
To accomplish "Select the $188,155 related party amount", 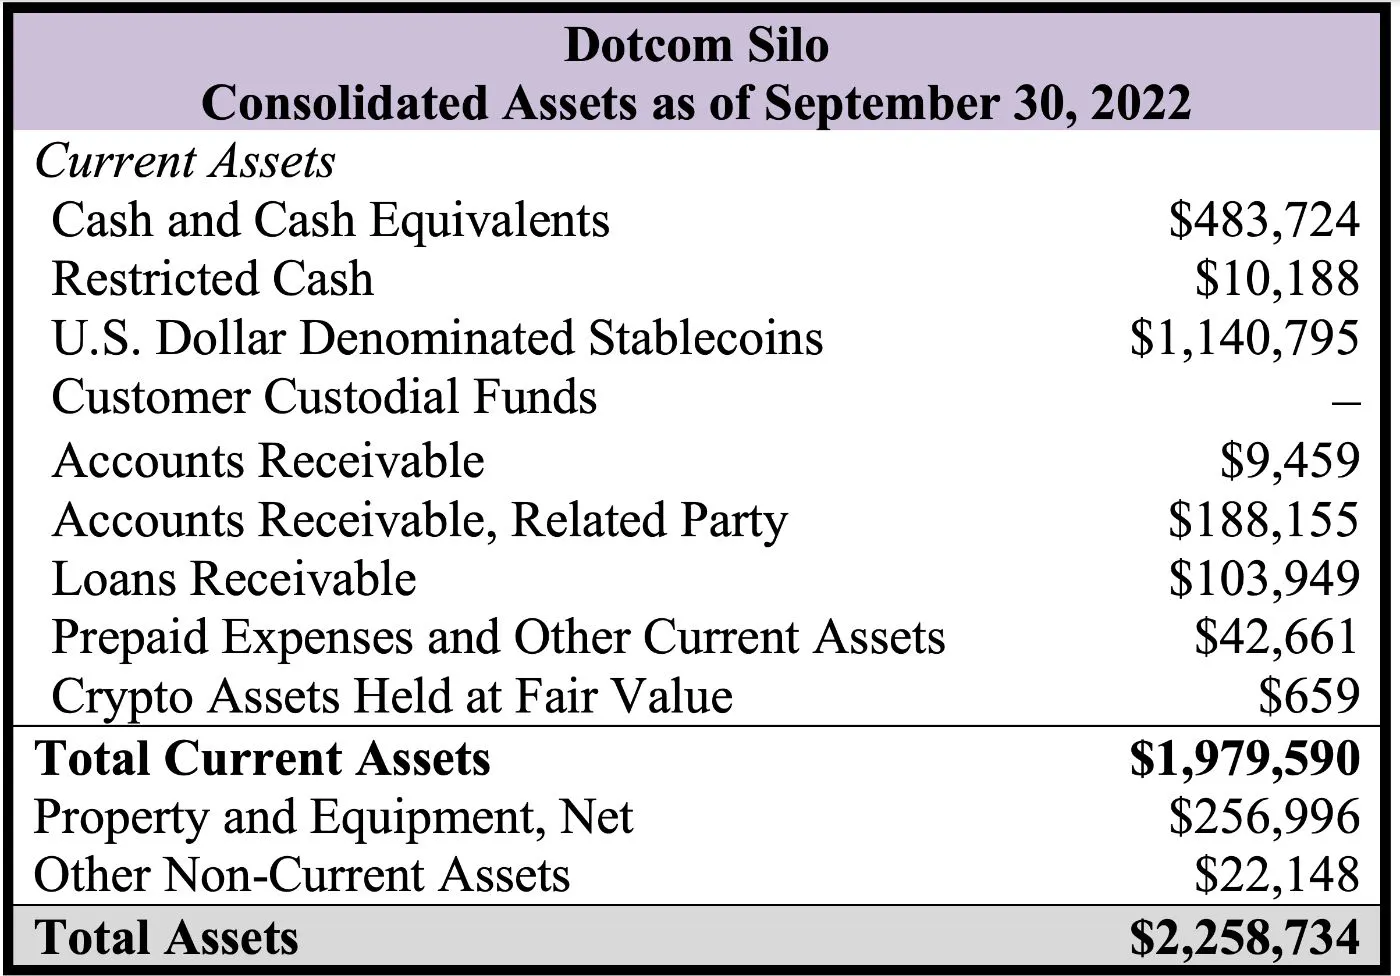I will click(x=1264, y=520).
